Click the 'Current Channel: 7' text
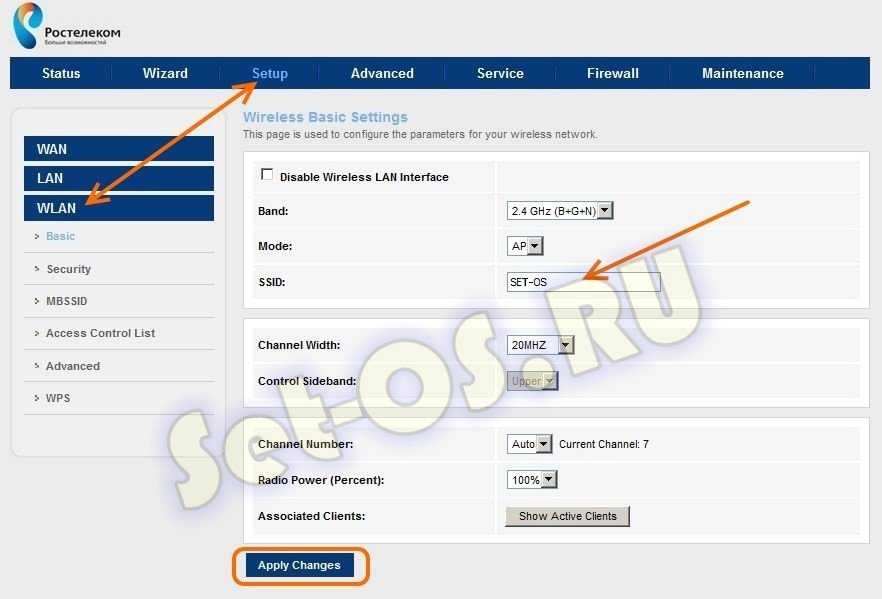 [604, 444]
